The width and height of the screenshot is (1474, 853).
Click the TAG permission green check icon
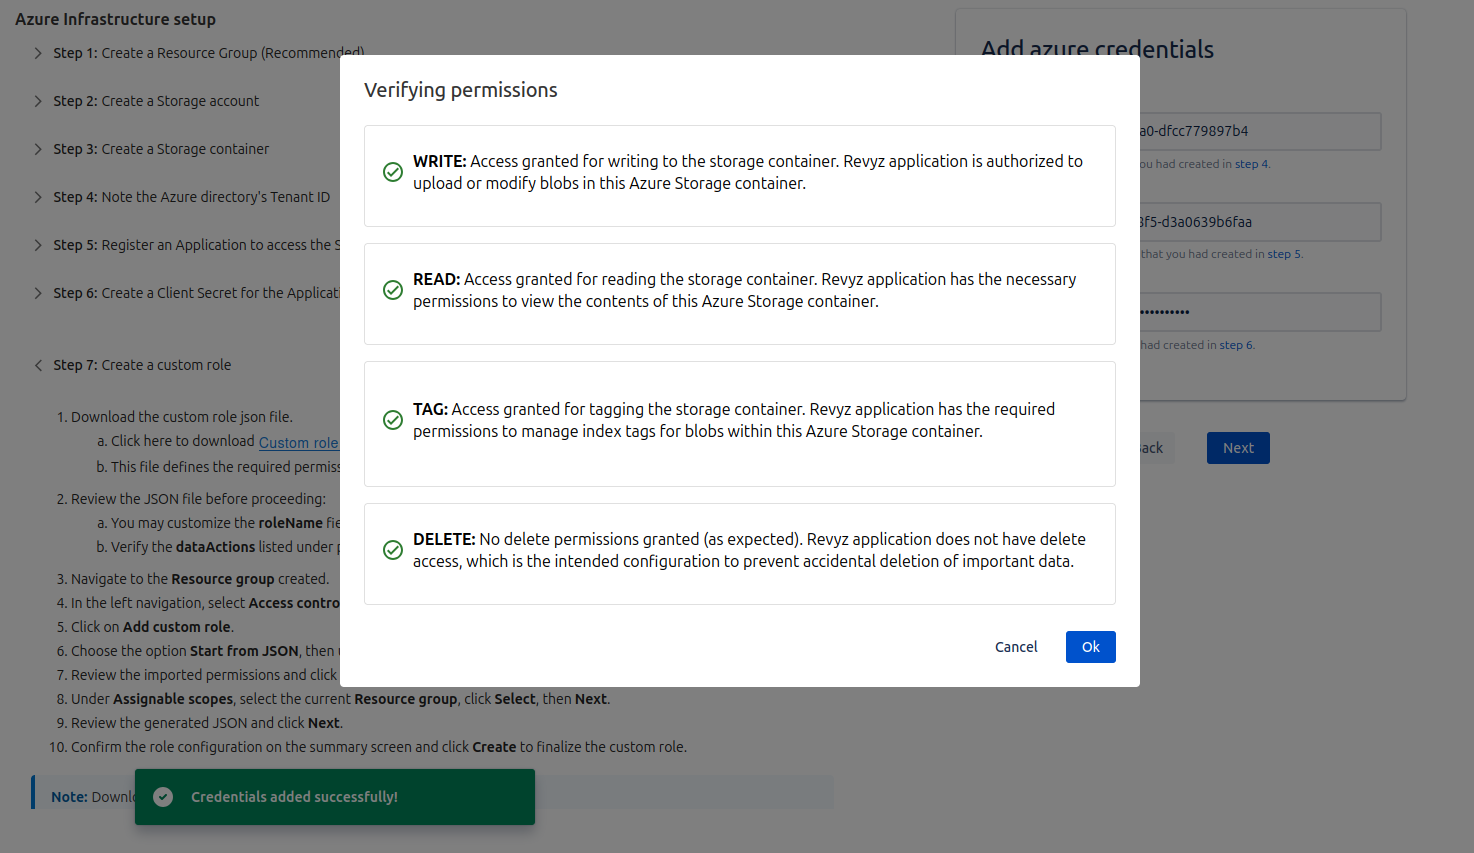coord(393,420)
